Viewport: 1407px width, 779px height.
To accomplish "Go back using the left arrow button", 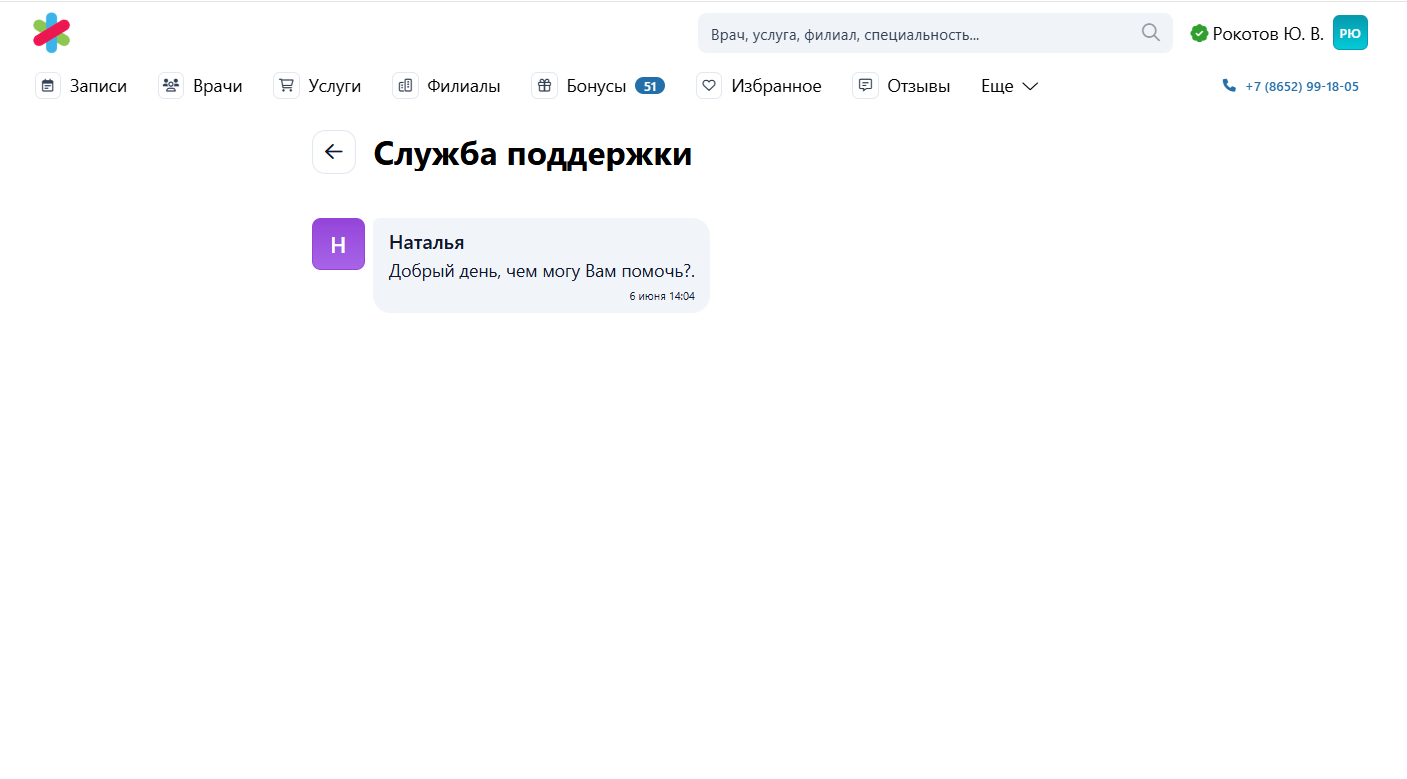I will (334, 152).
